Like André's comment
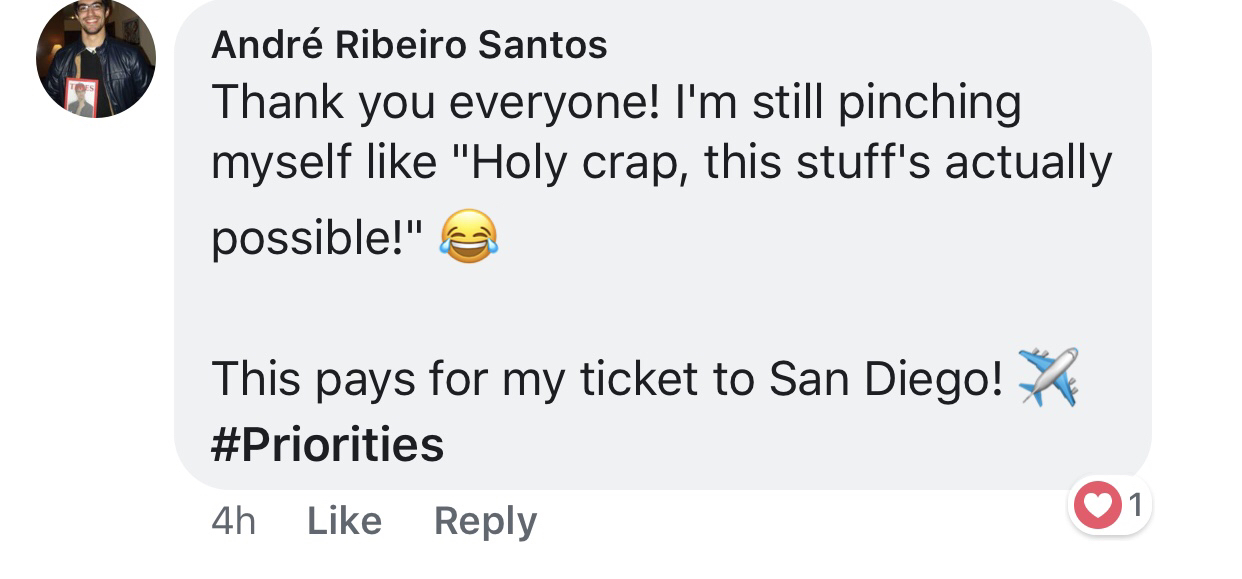The width and height of the screenshot is (1242, 579). click(x=344, y=521)
